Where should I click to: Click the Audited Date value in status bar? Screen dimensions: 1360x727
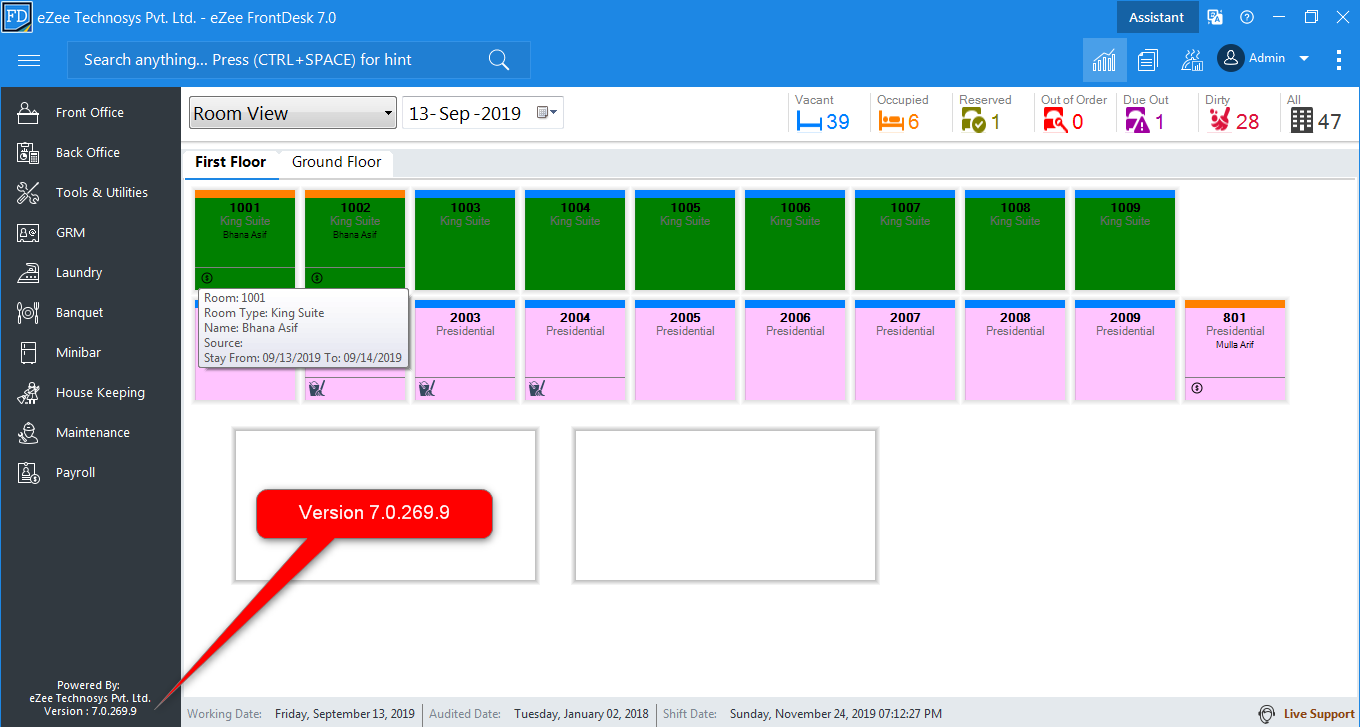coord(581,714)
